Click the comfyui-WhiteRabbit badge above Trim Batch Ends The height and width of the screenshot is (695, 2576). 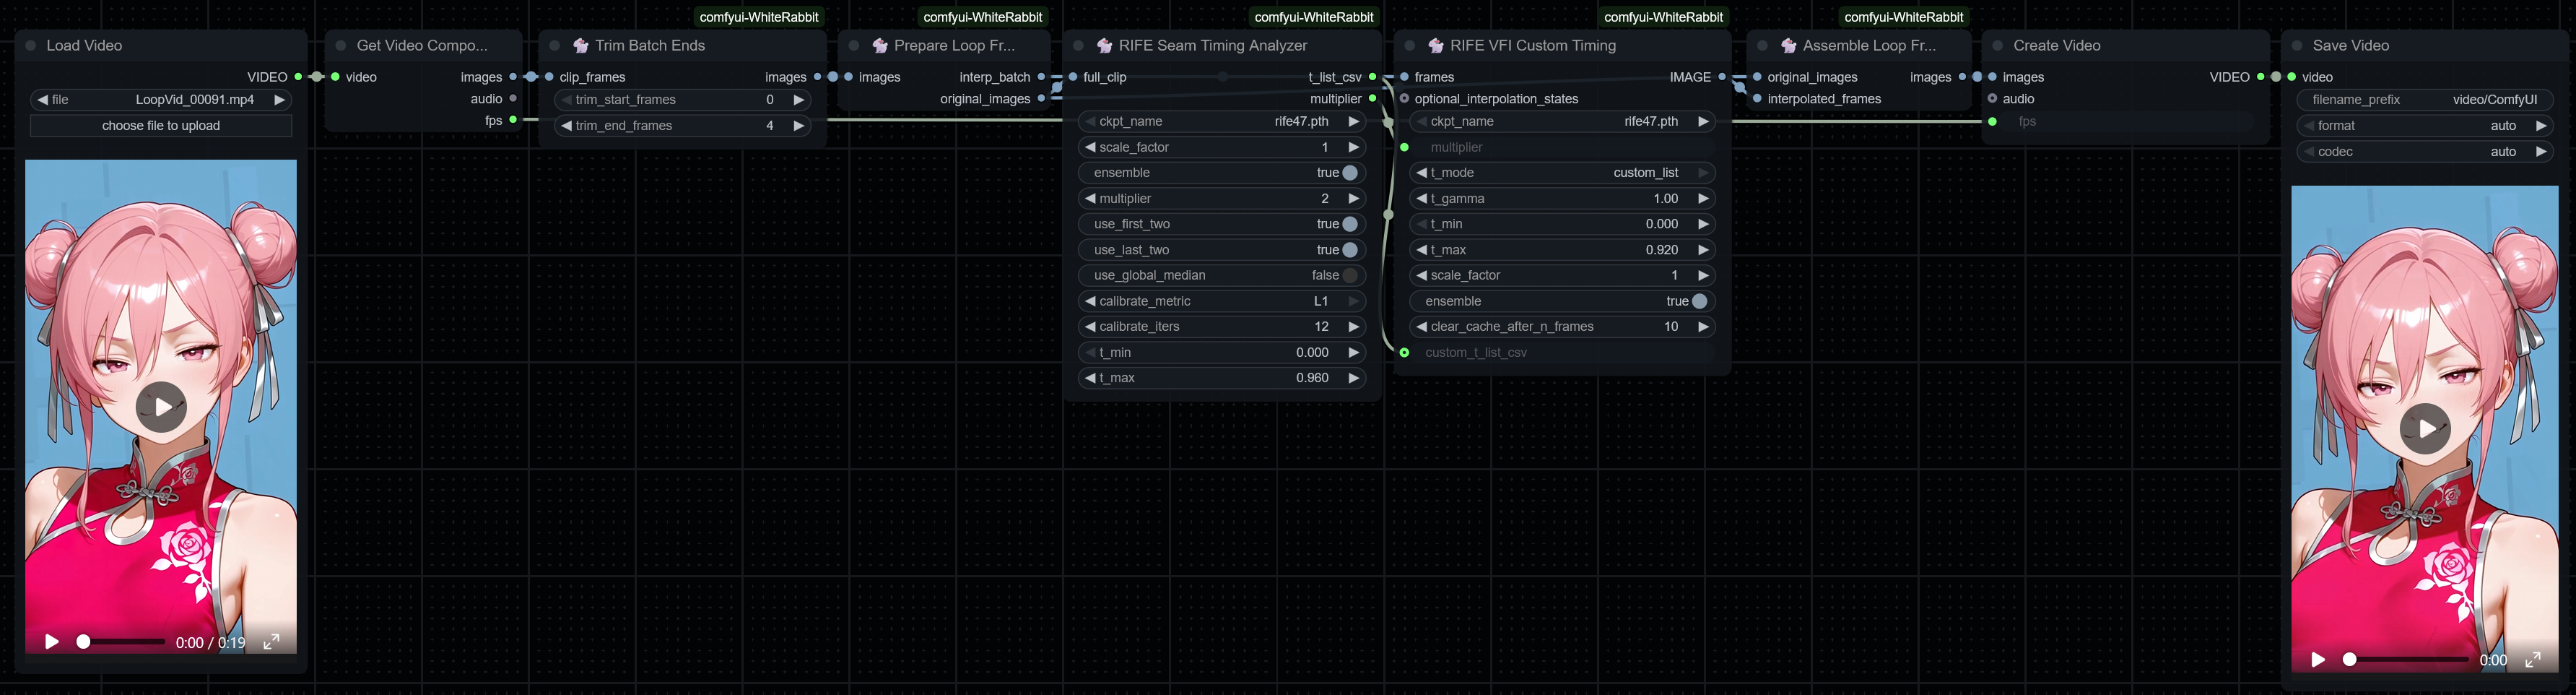pyautogui.click(x=758, y=17)
